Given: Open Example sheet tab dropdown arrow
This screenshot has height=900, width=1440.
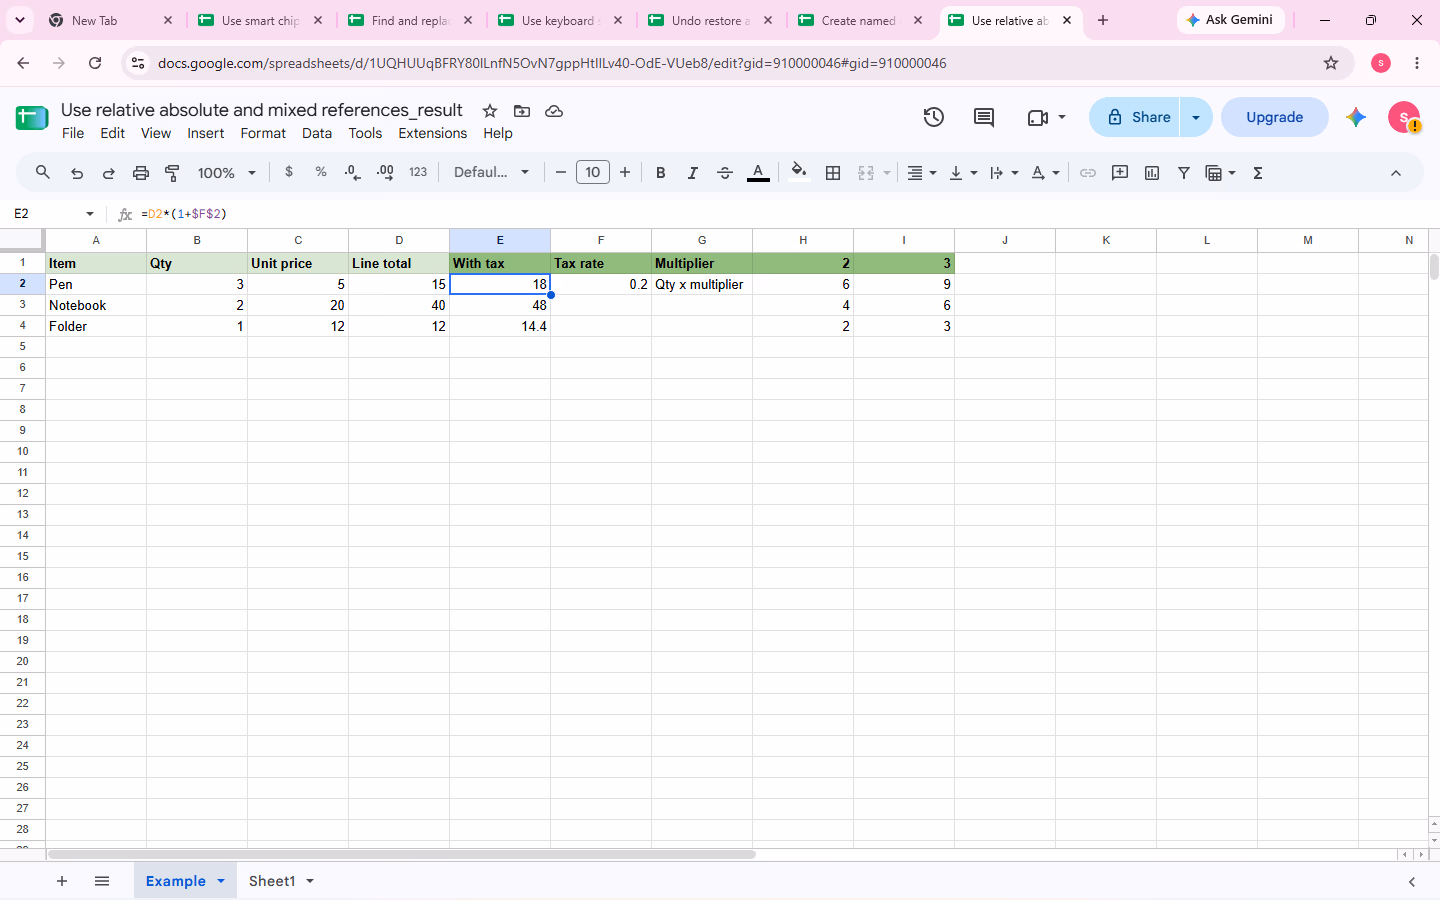Looking at the screenshot, I should 221,881.
